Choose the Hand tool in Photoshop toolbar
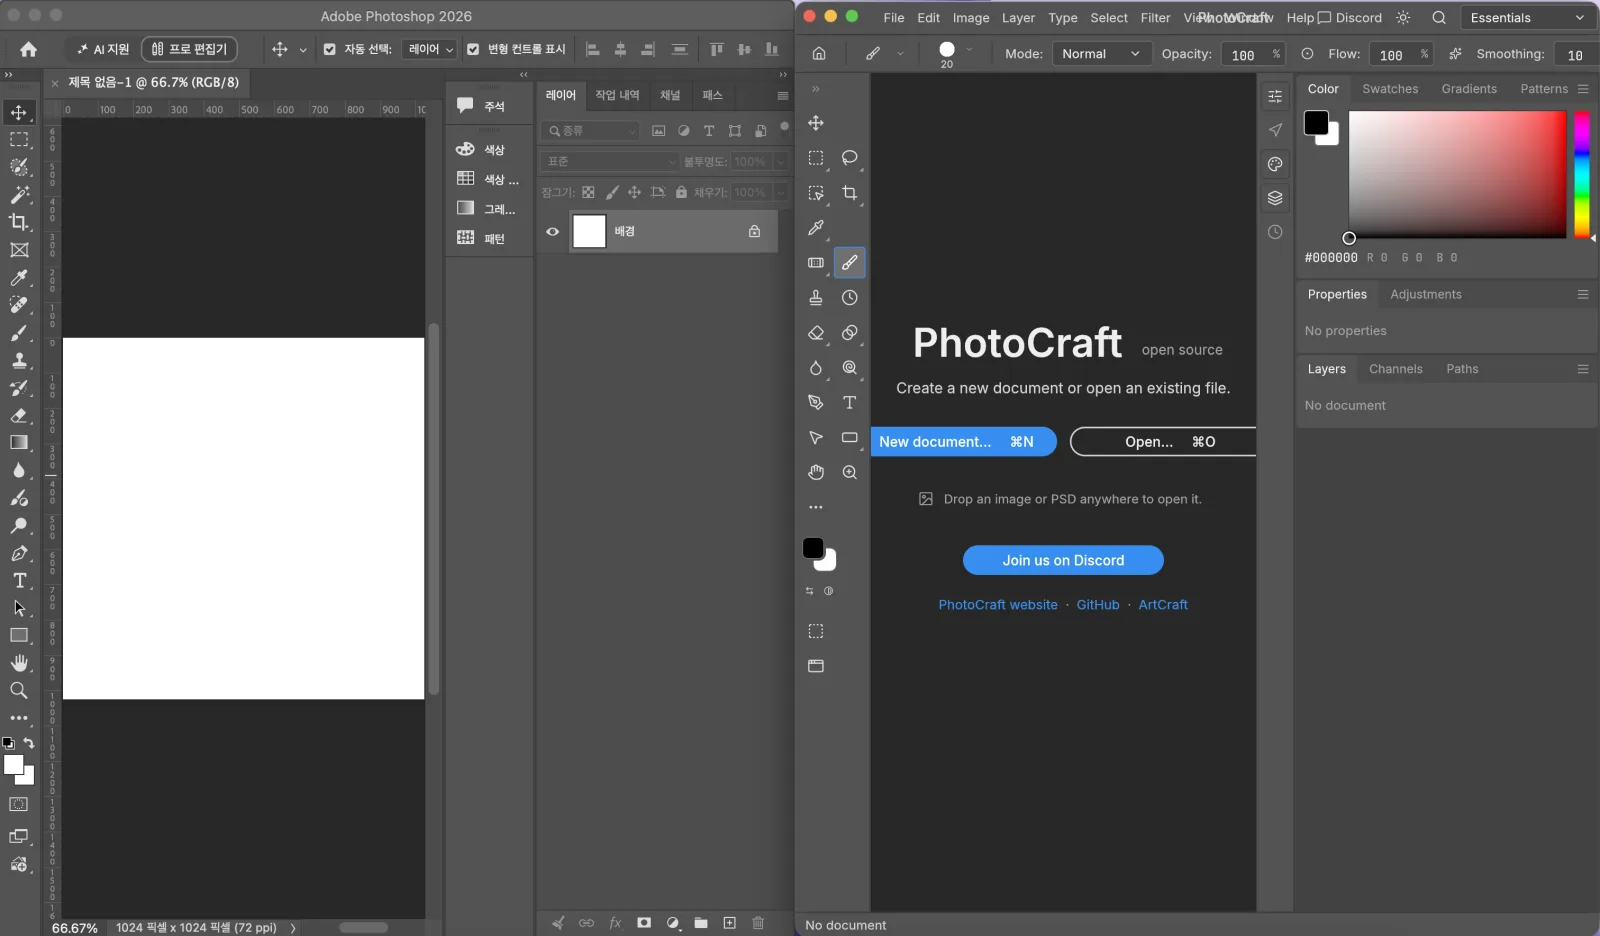This screenshot has height=936, width=1600. point(19,663)
